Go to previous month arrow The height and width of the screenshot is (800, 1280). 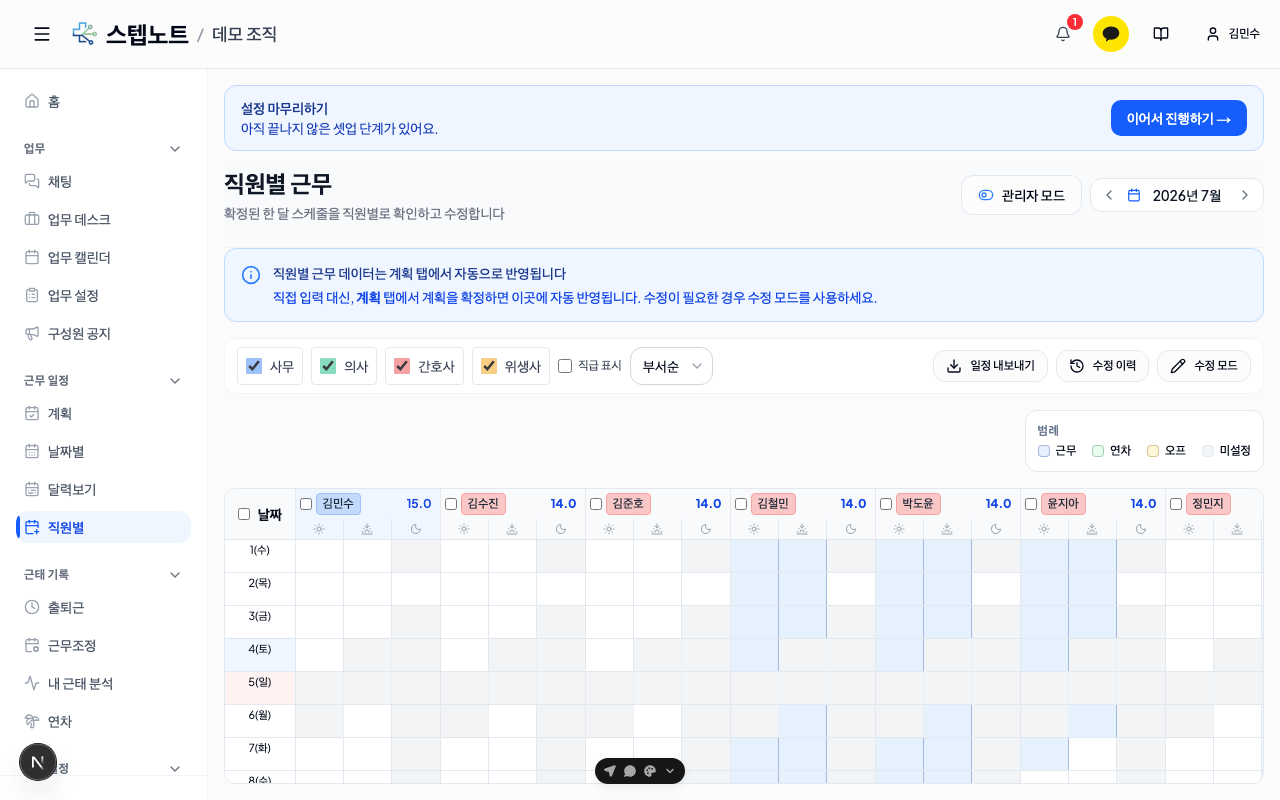pyautogui.click(x=1109, y=195)
